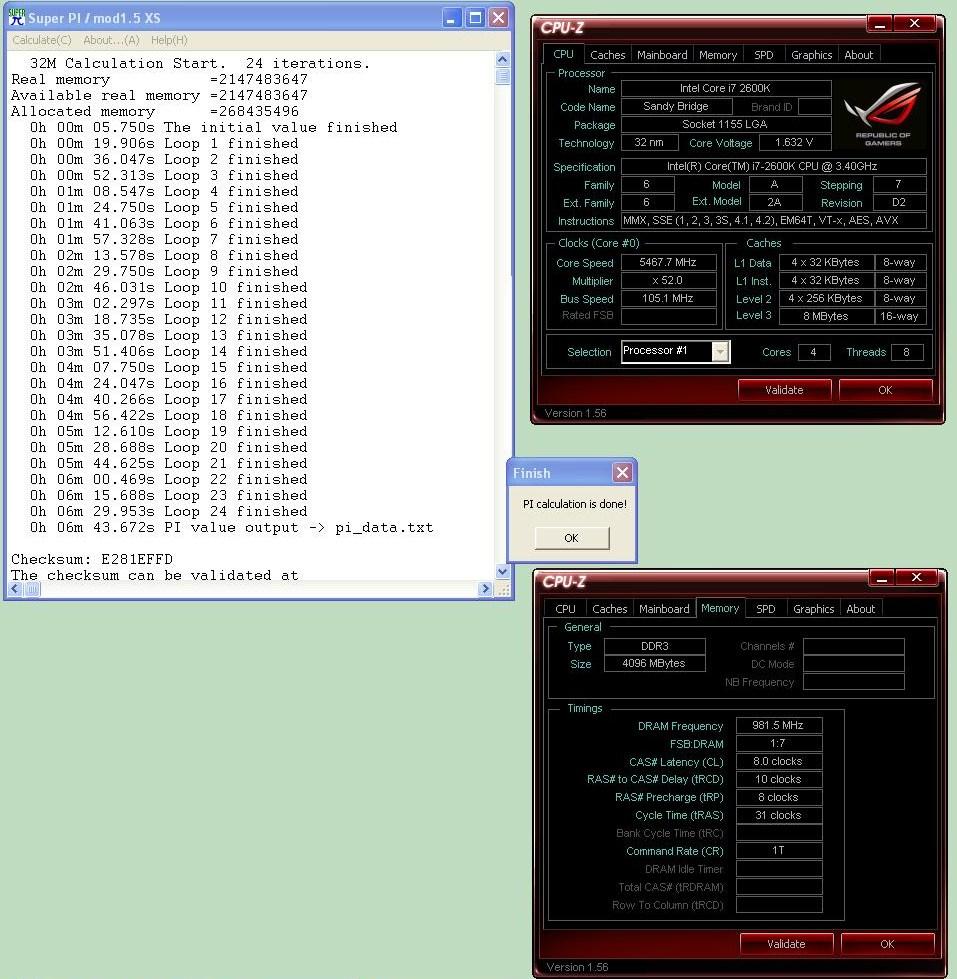Click the CAS# Latency value 8.0 clocks

click(778, 762)
